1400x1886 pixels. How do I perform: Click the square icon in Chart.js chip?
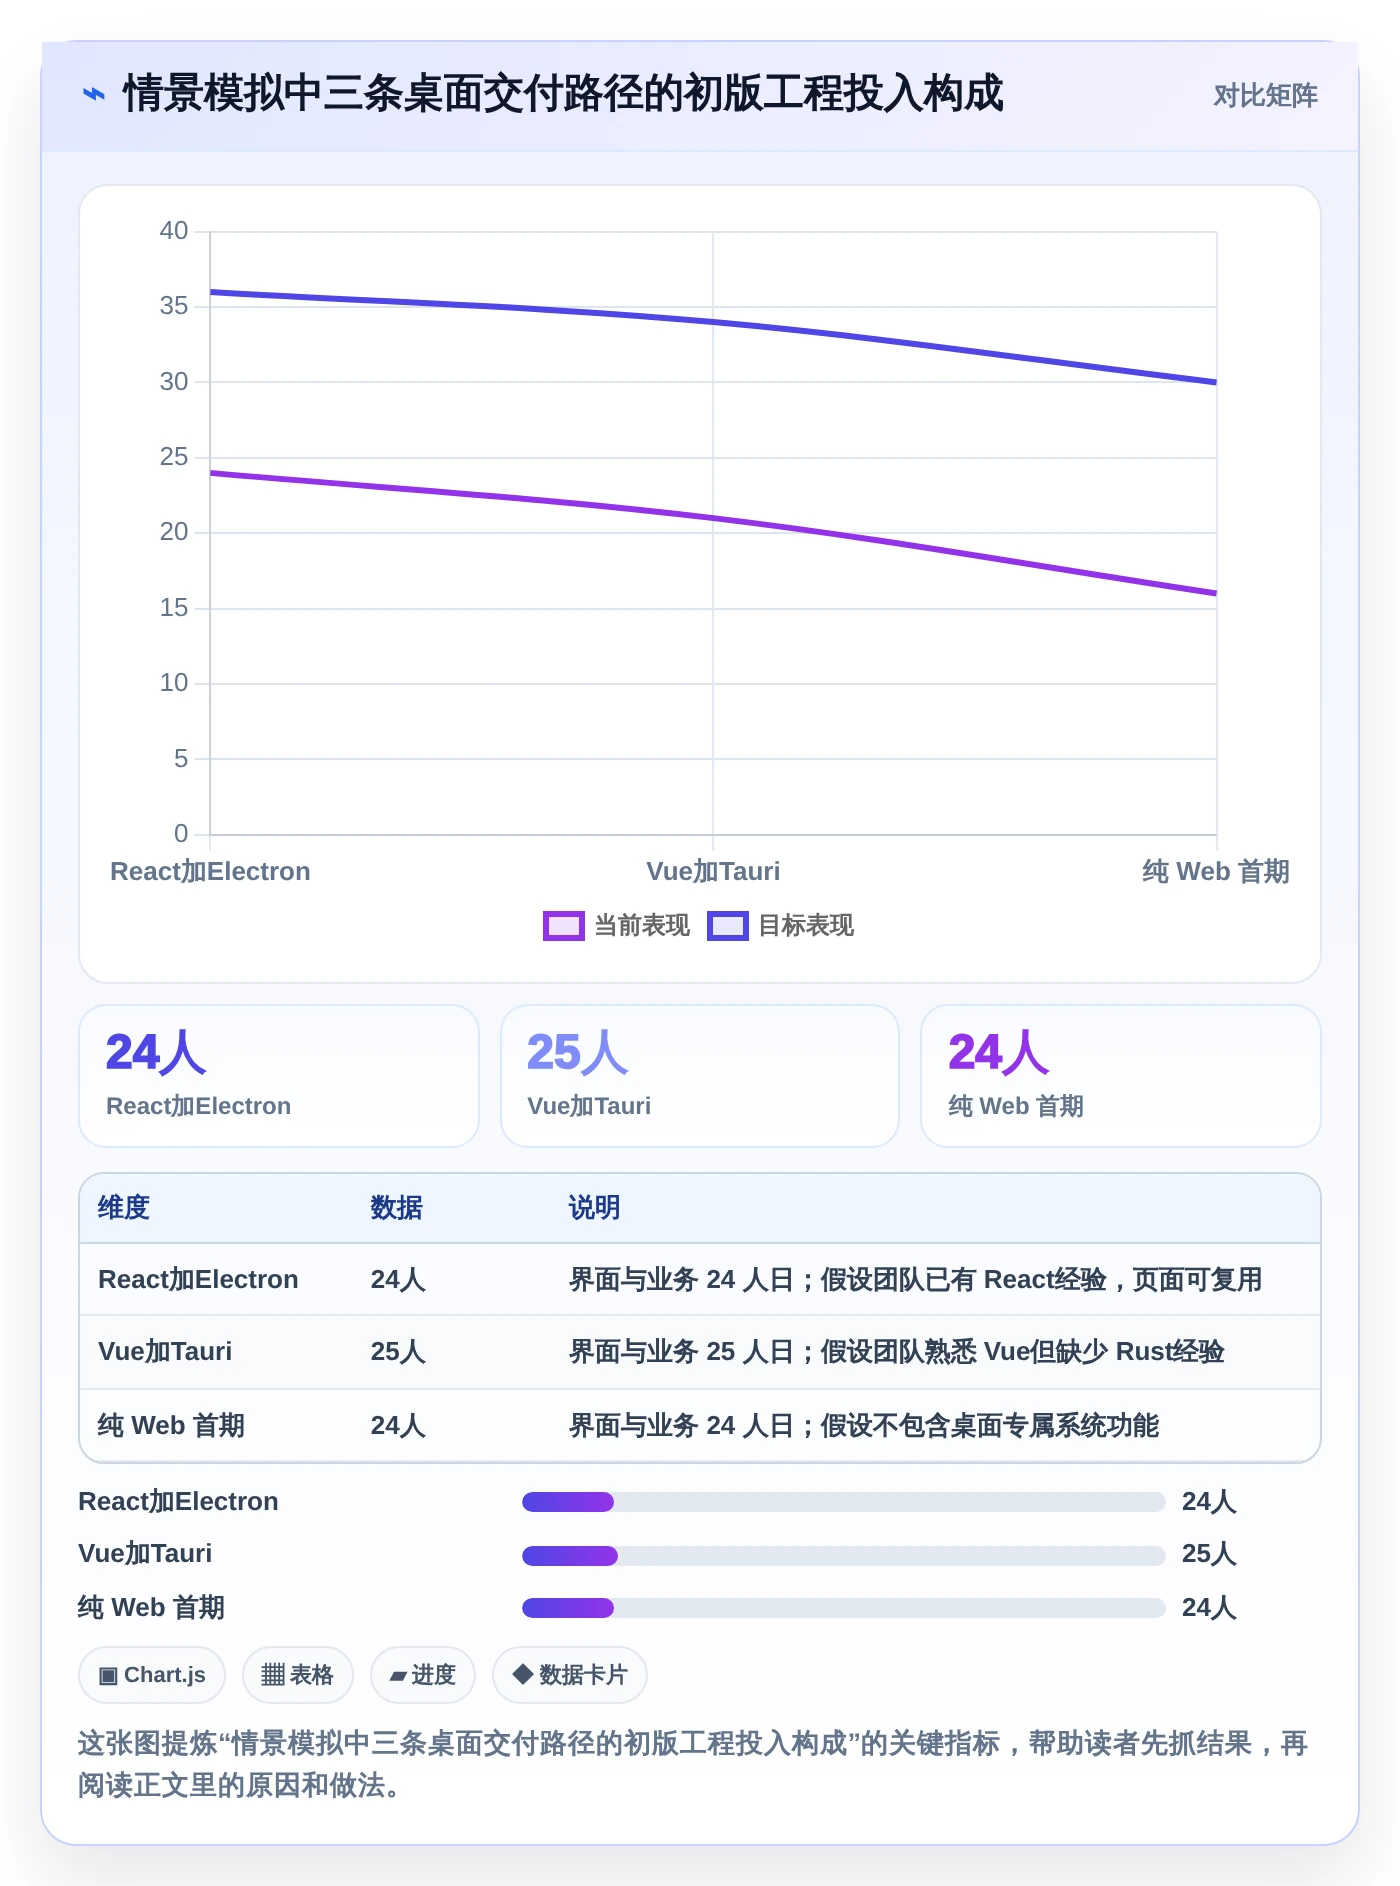[x=108, y=1676]
